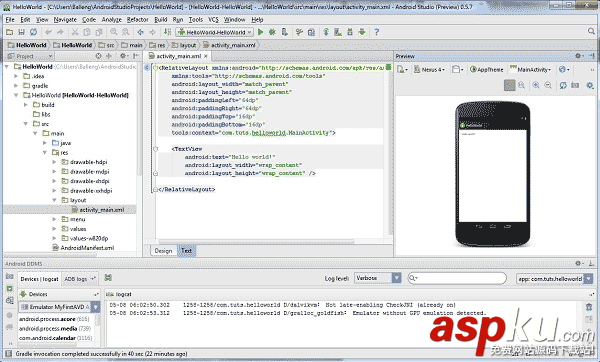Open the MainActivity dropdown in Preview
The width and height of the screenshot is (600, 362).
click(x=531, y=70)
